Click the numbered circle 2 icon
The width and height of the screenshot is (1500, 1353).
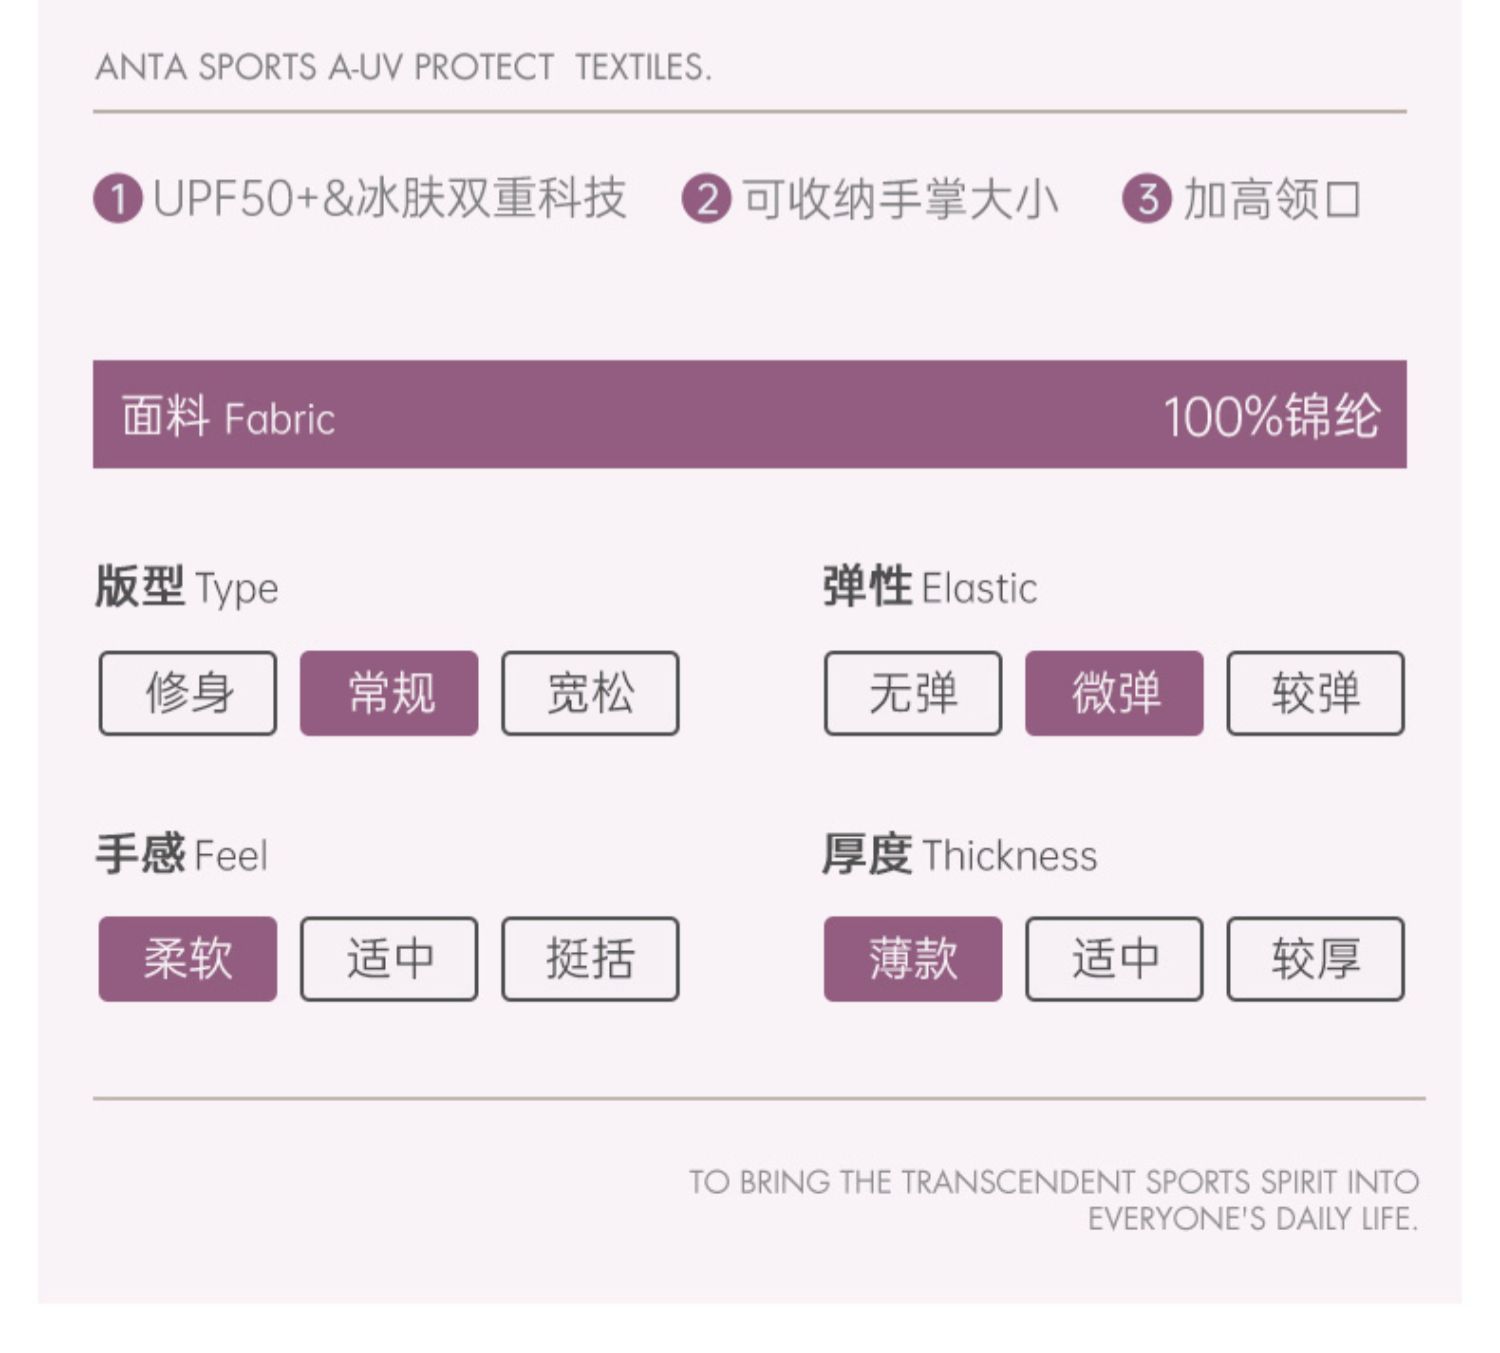(707, 198)
